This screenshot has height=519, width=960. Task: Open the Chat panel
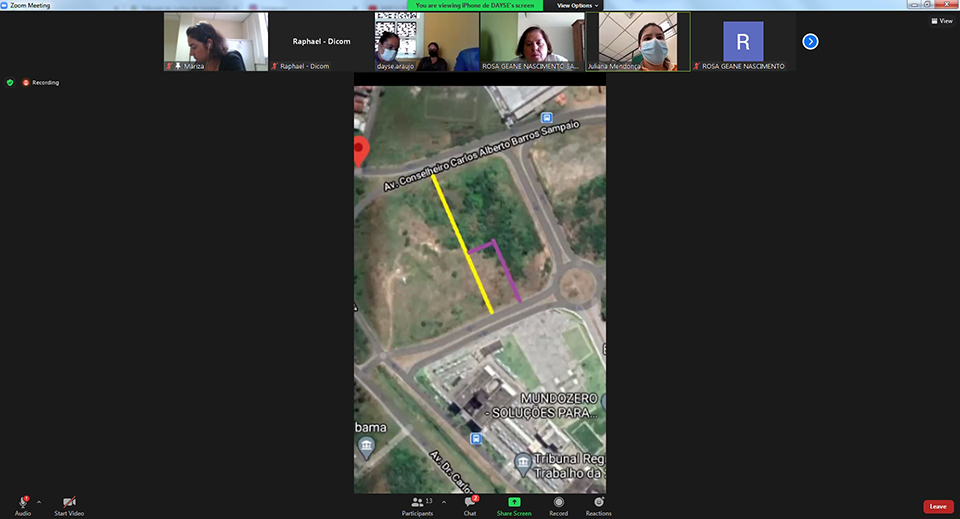coord(469,502)
